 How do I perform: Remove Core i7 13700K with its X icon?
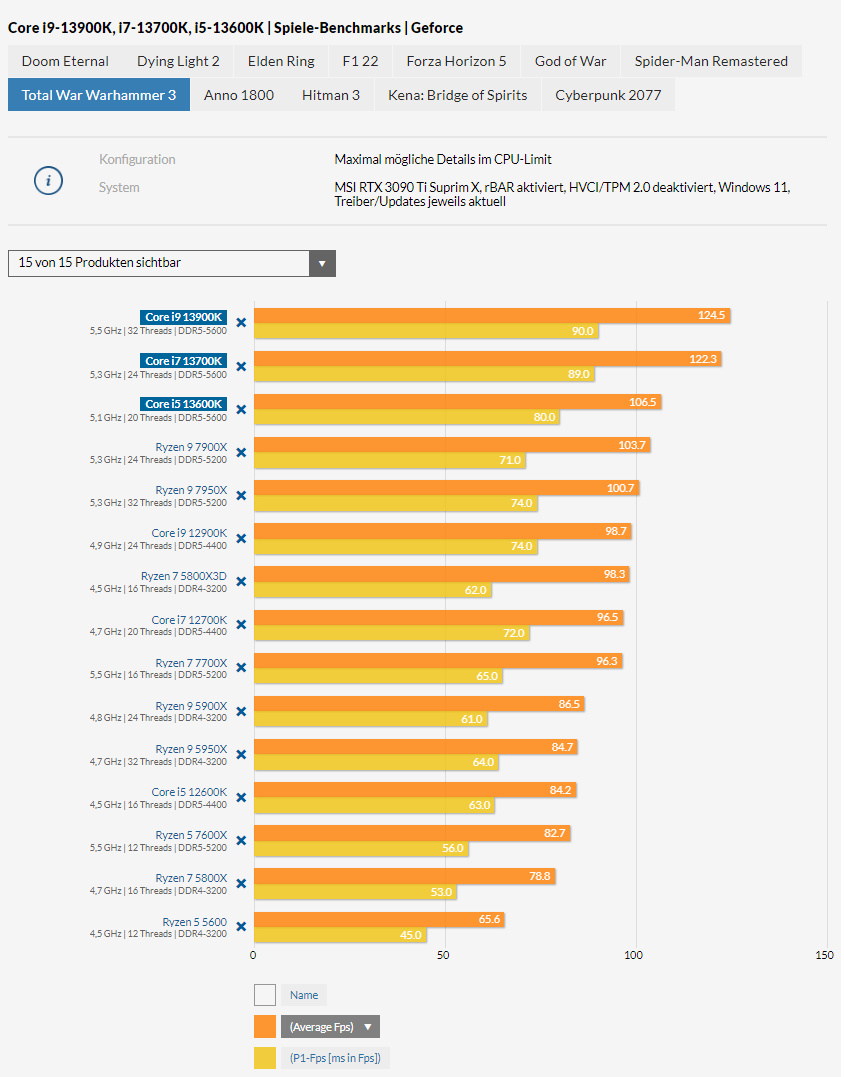(x=241, y=367)
